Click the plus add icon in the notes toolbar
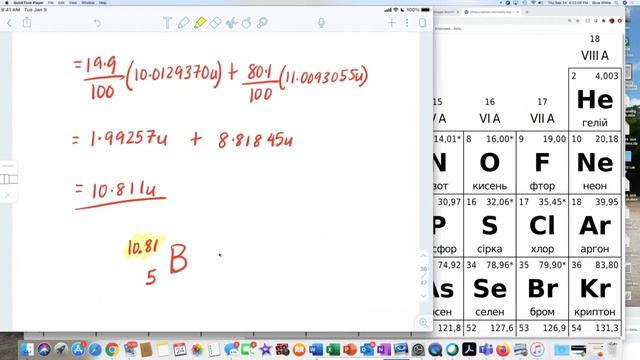This screenshot has width=640, height=360. coord(392,23)
